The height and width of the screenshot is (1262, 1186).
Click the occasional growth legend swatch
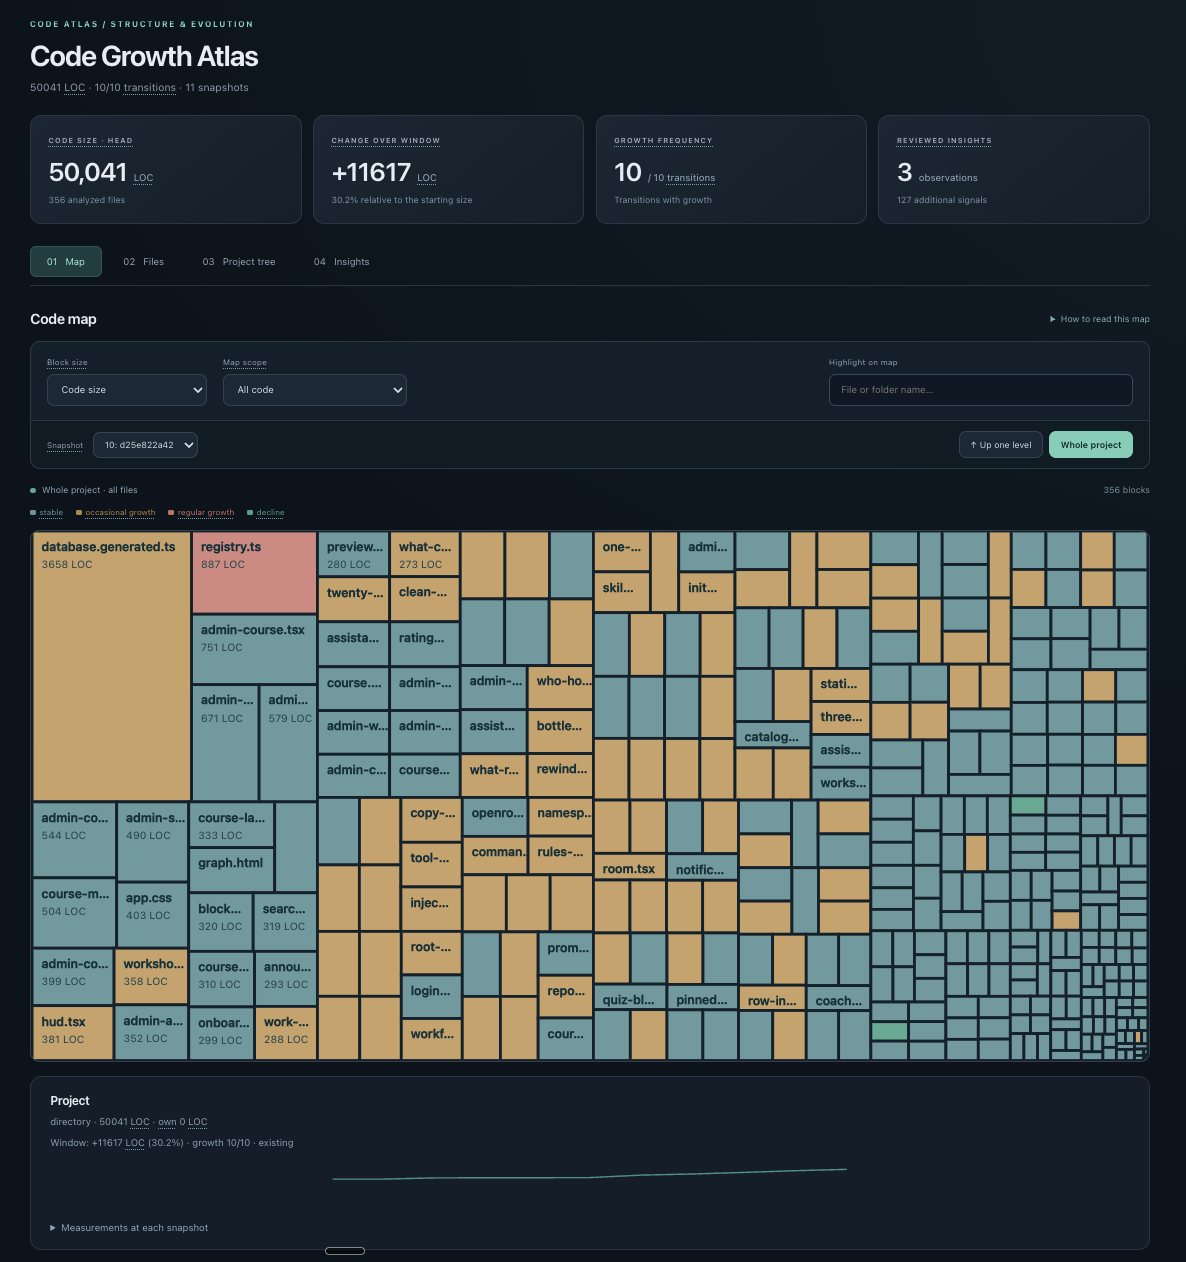(x=79, y=513)
